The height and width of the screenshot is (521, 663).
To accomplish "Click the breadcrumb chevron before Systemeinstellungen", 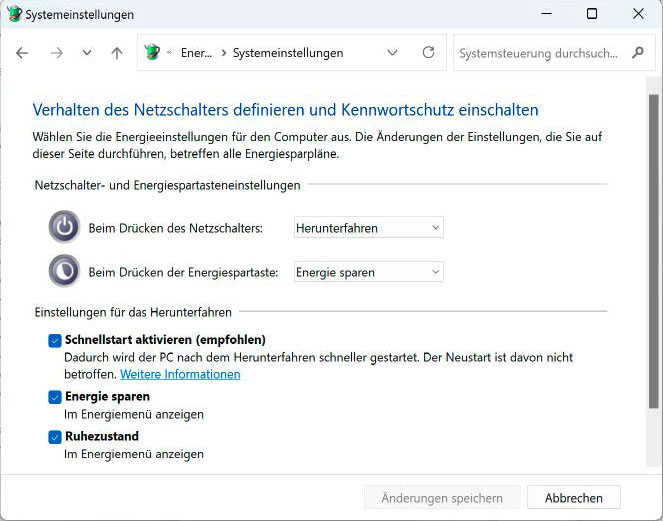I will point(224,53).
